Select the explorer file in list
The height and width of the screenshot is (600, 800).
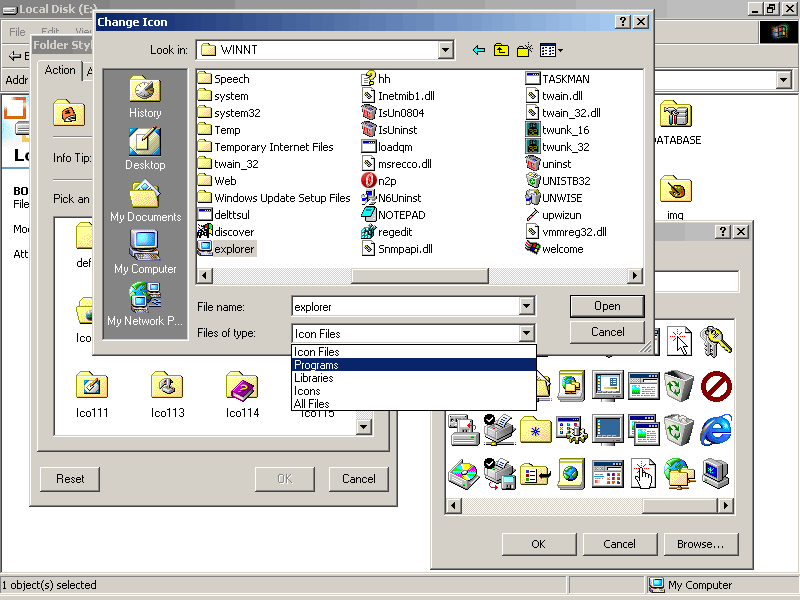(227, 249)
